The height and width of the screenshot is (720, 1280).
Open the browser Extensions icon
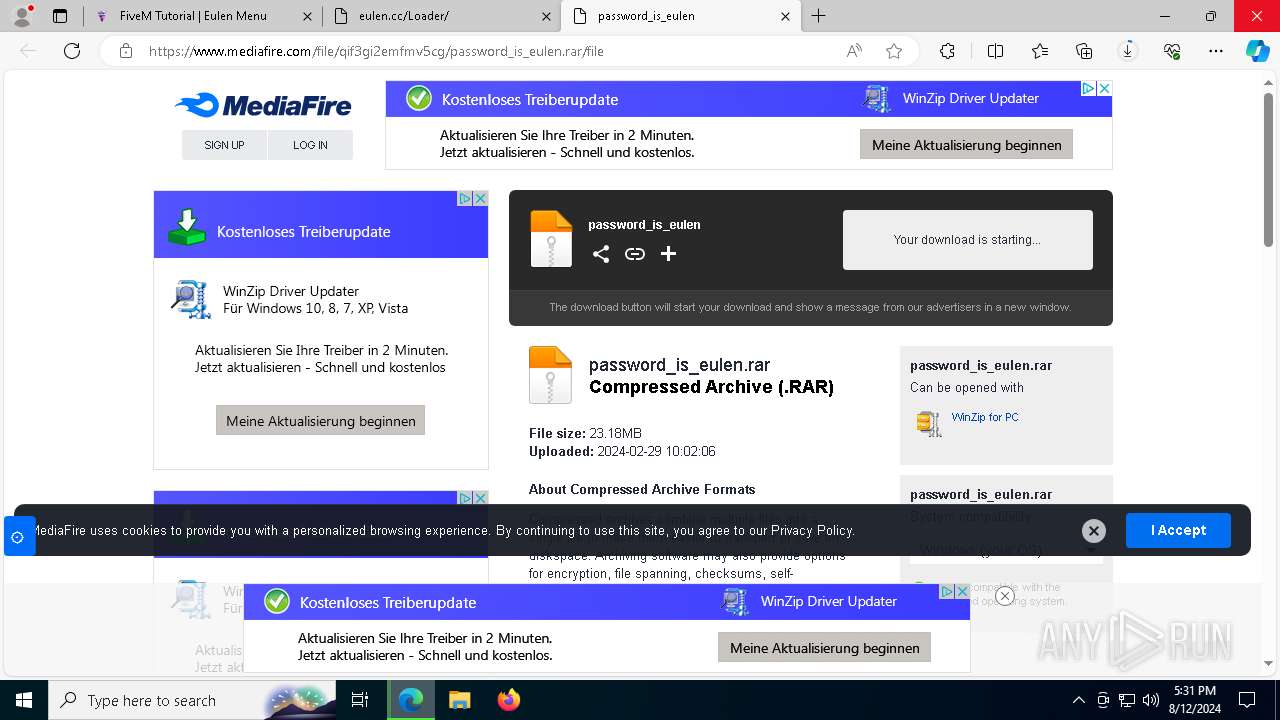coord(948,51)
